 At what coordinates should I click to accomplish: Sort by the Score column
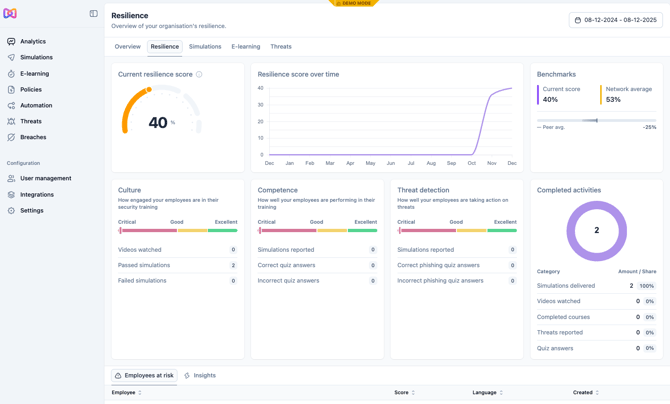click(404, 393)
